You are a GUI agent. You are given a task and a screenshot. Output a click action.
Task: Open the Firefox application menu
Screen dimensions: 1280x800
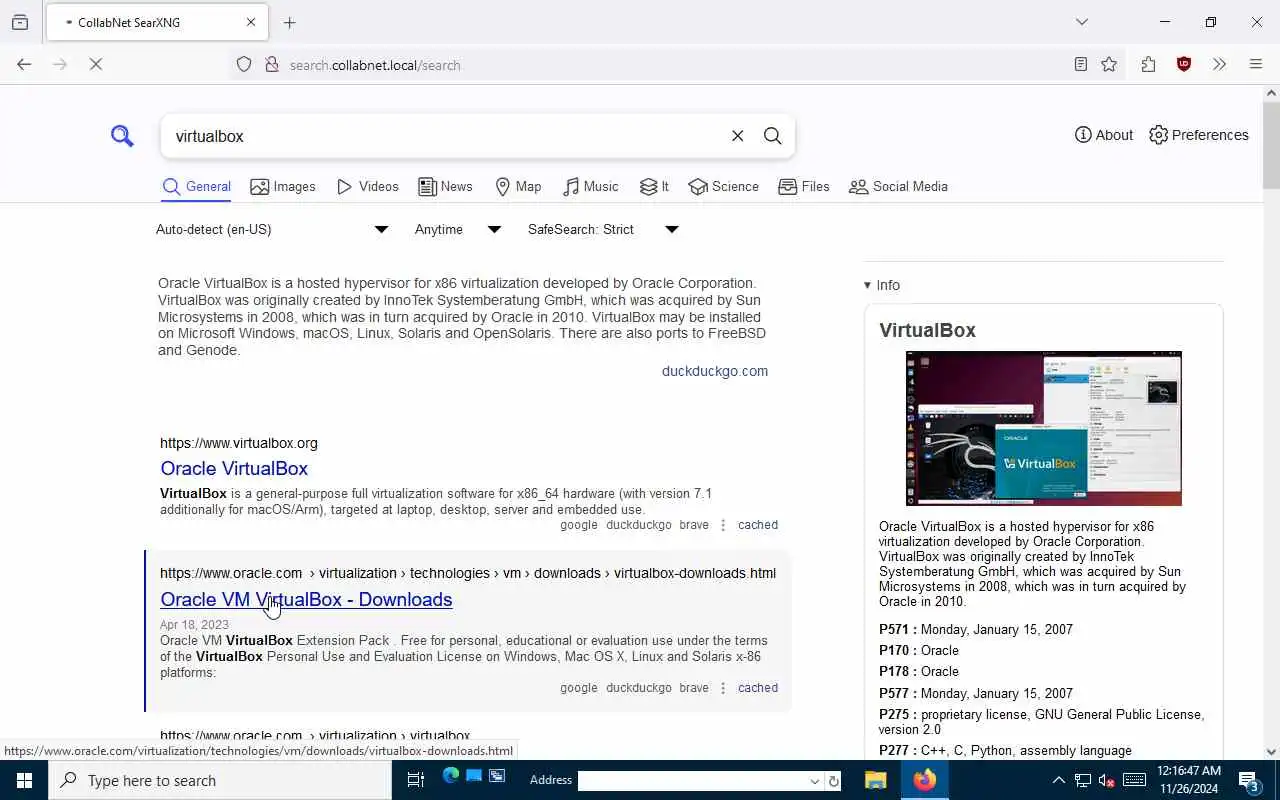[x=1256, y=64]
